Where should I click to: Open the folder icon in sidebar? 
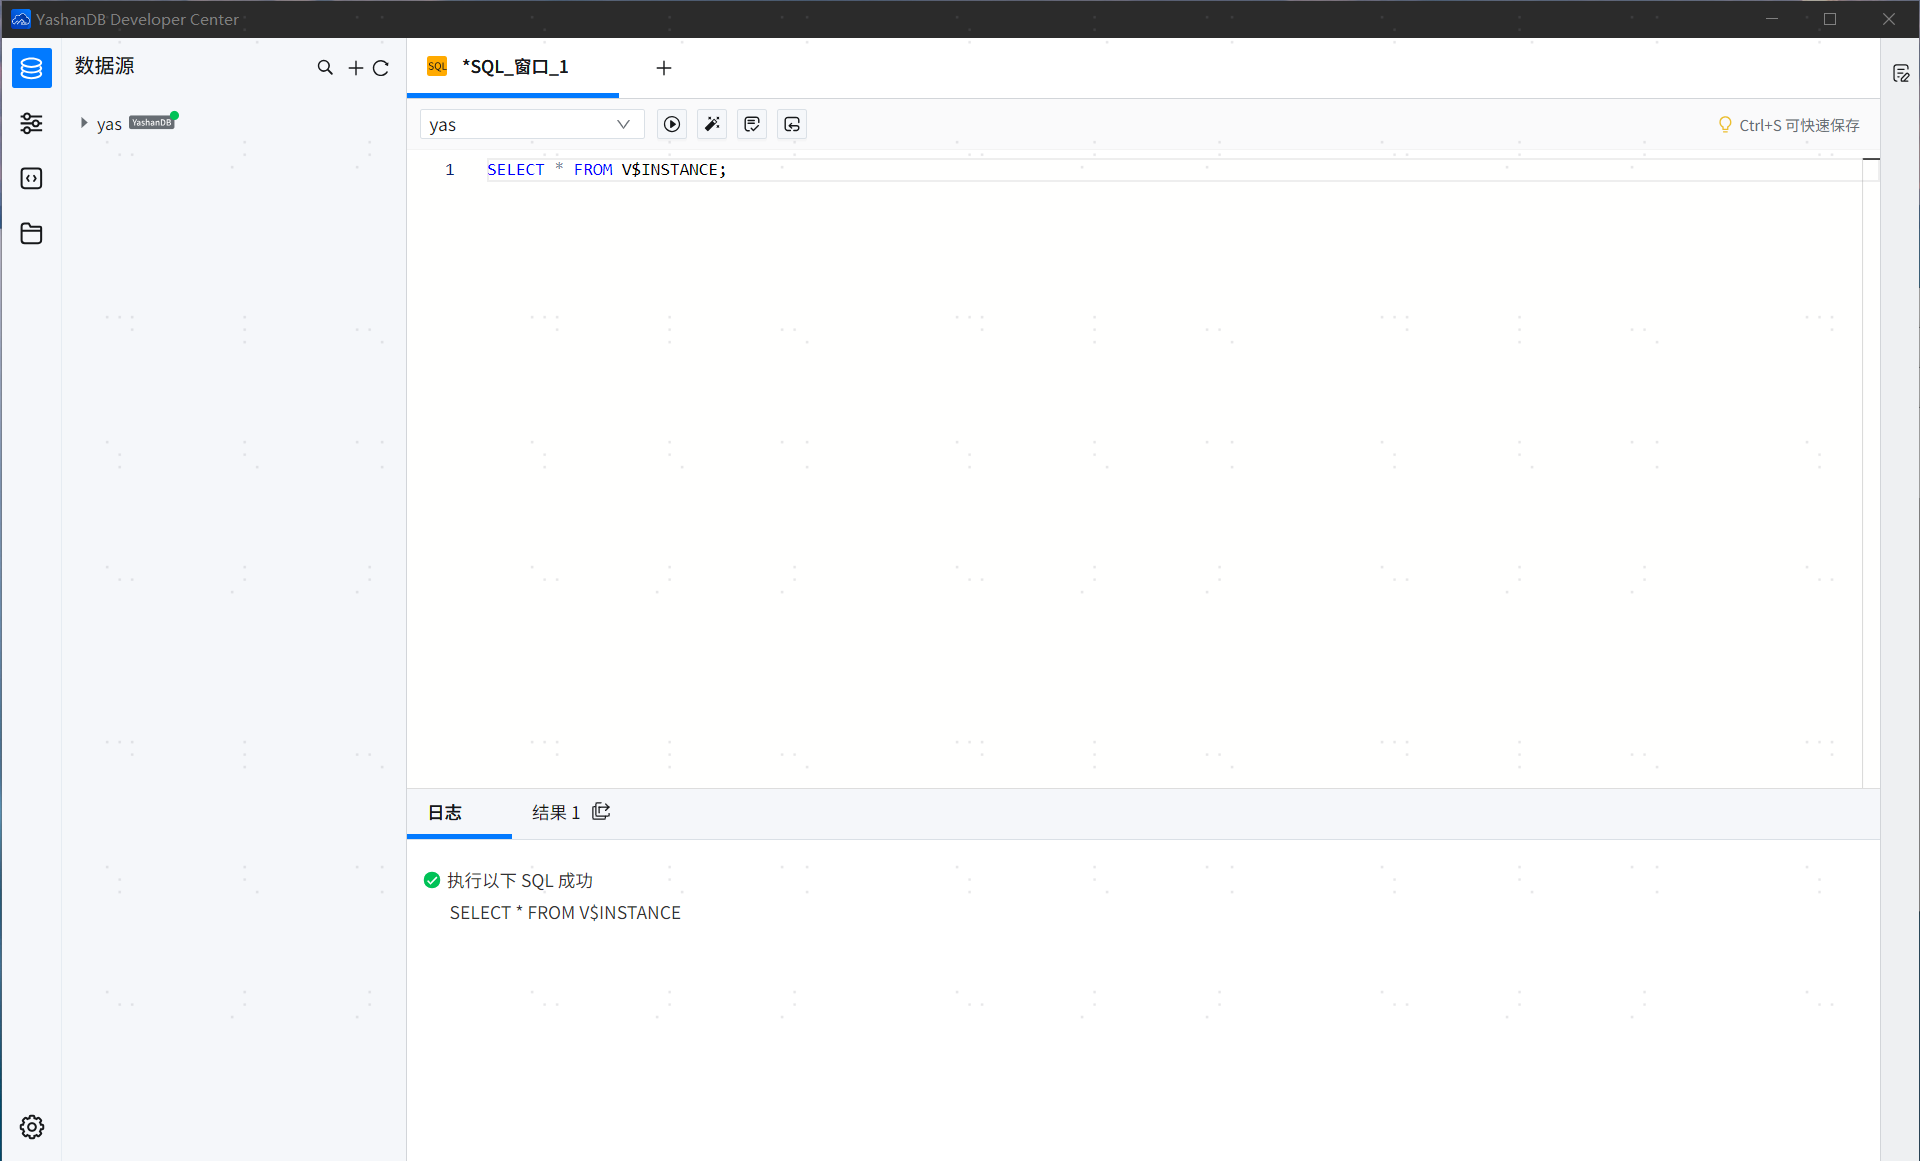[32, 233]
